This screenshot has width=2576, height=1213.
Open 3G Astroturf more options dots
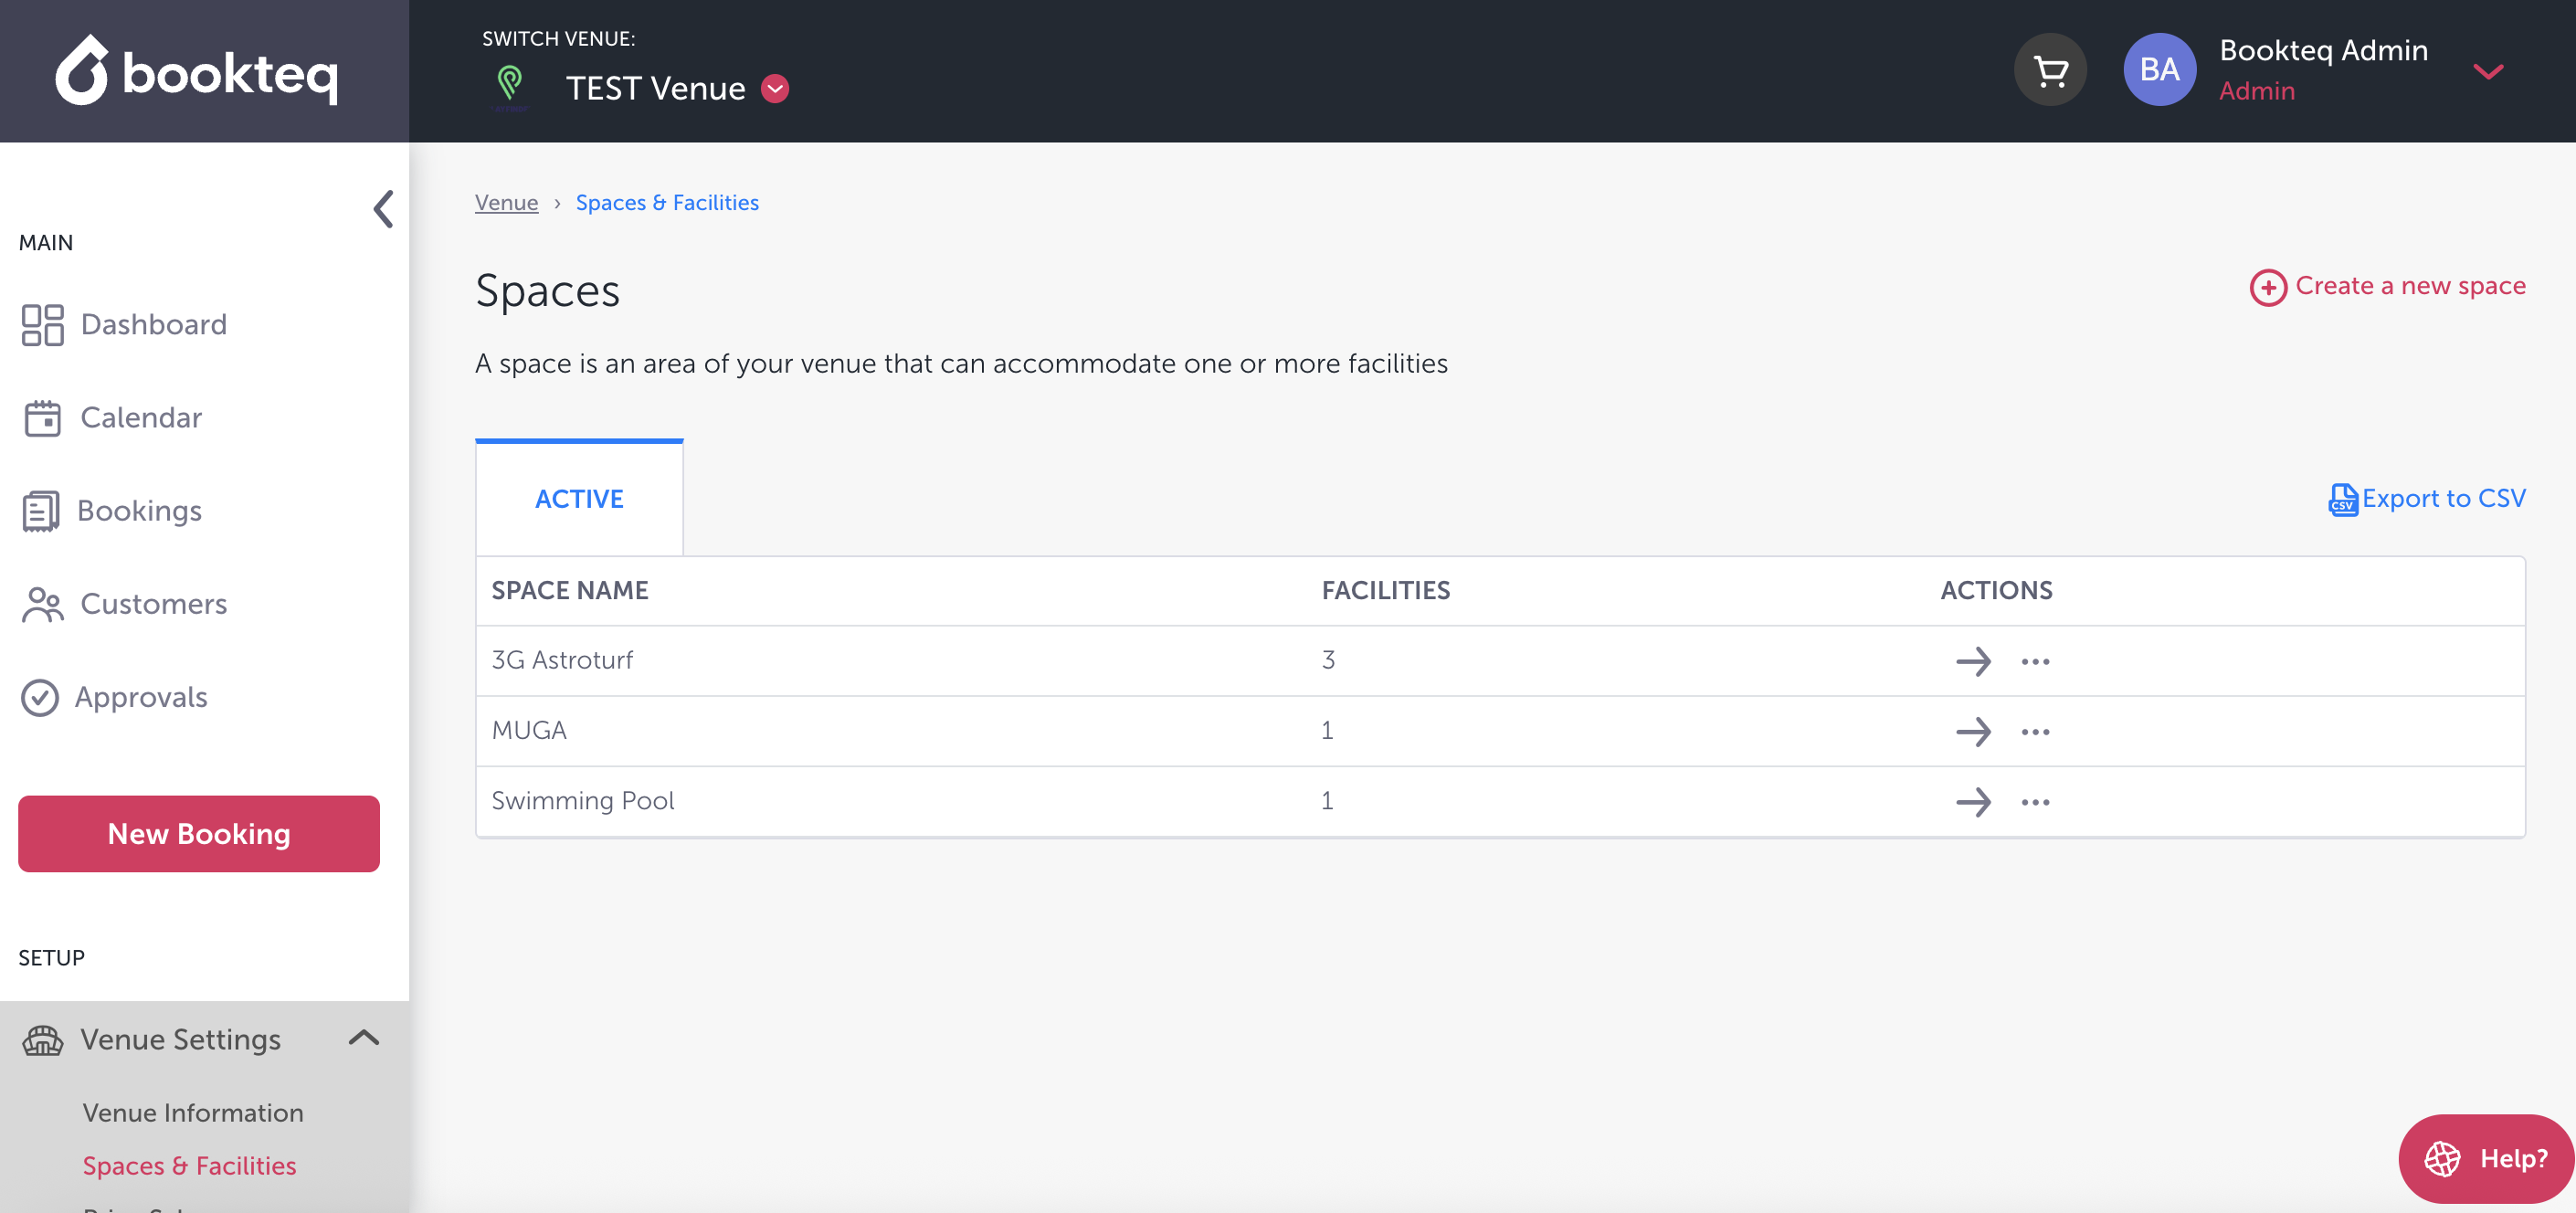point(2035,661)
